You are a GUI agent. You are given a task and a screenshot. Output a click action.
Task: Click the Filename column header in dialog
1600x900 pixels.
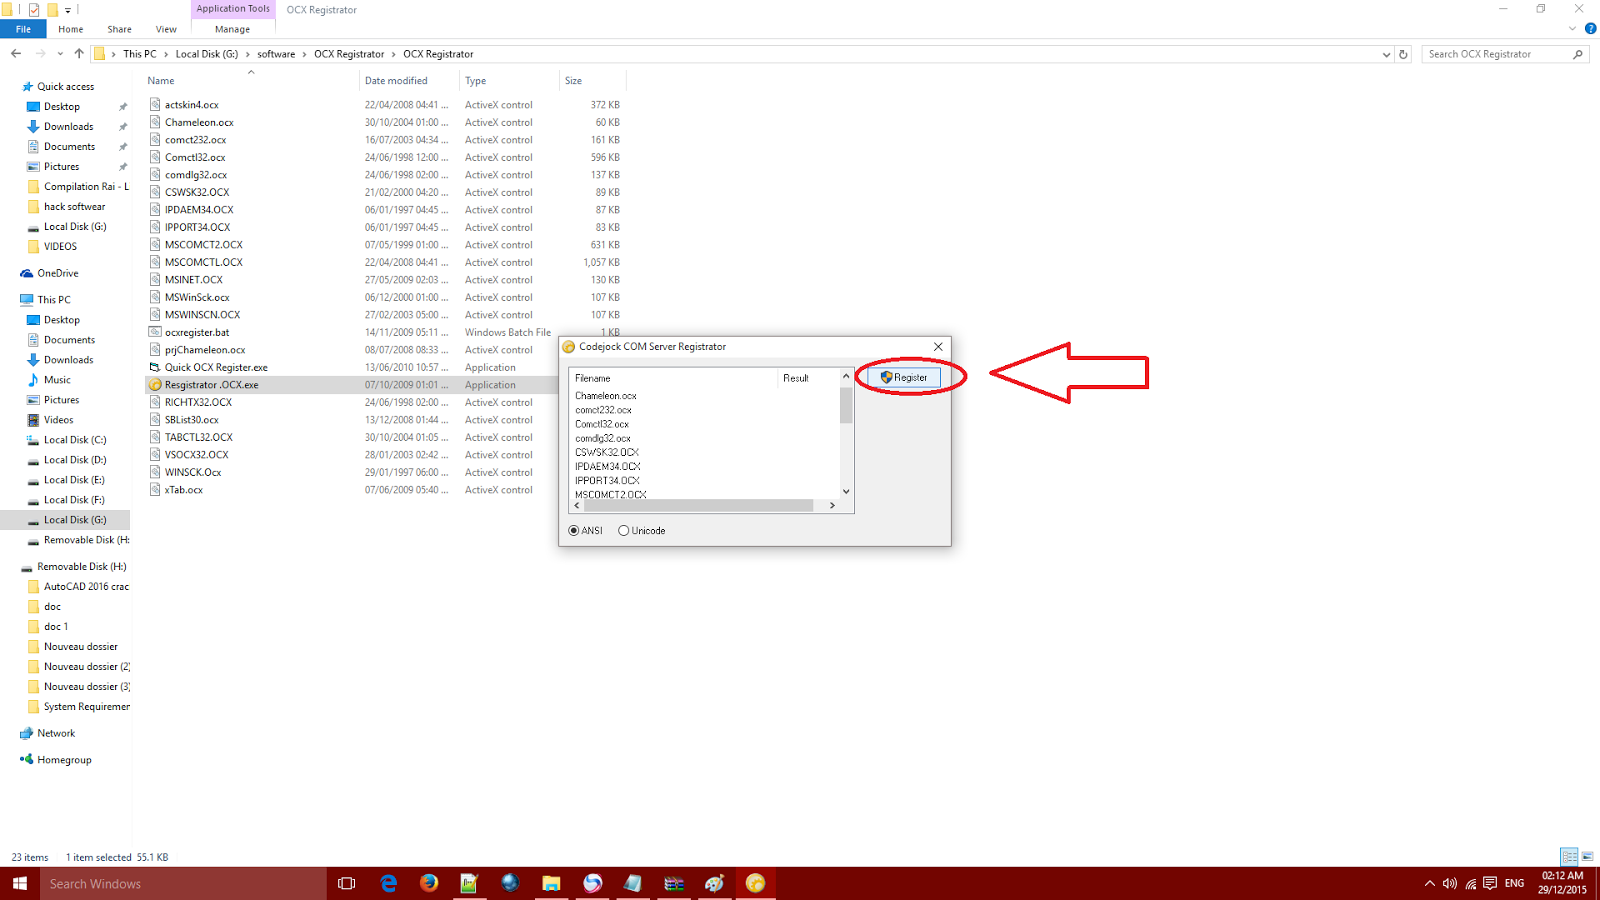pos(674,378)
